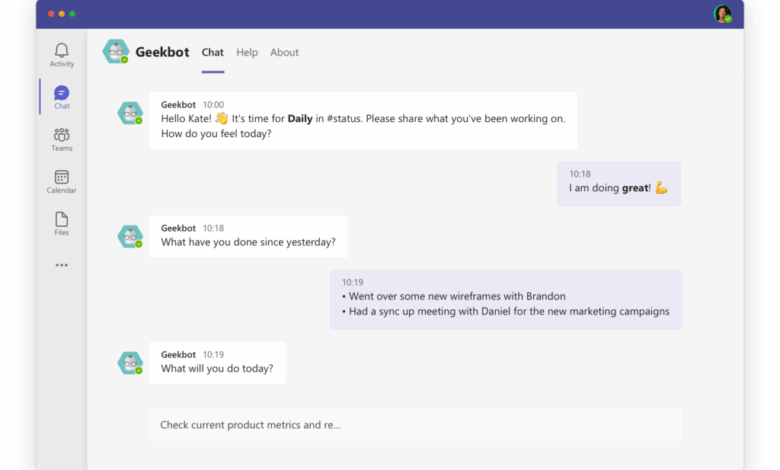
Task: Click 'Had a sync up meeting with Daniel' line
Action: tap(505, 311)
